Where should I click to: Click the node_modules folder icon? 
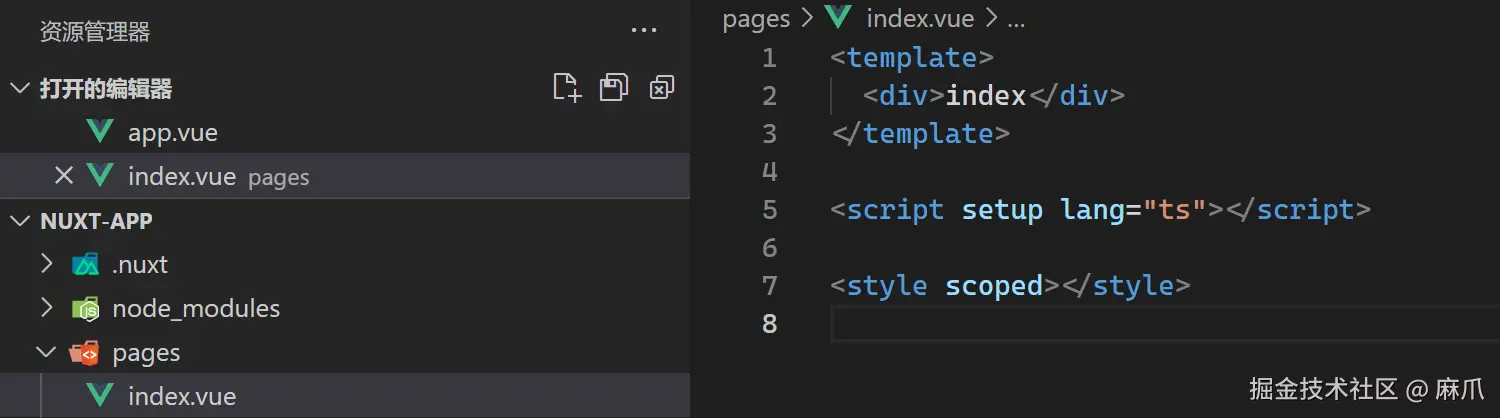tap(86, 308)
